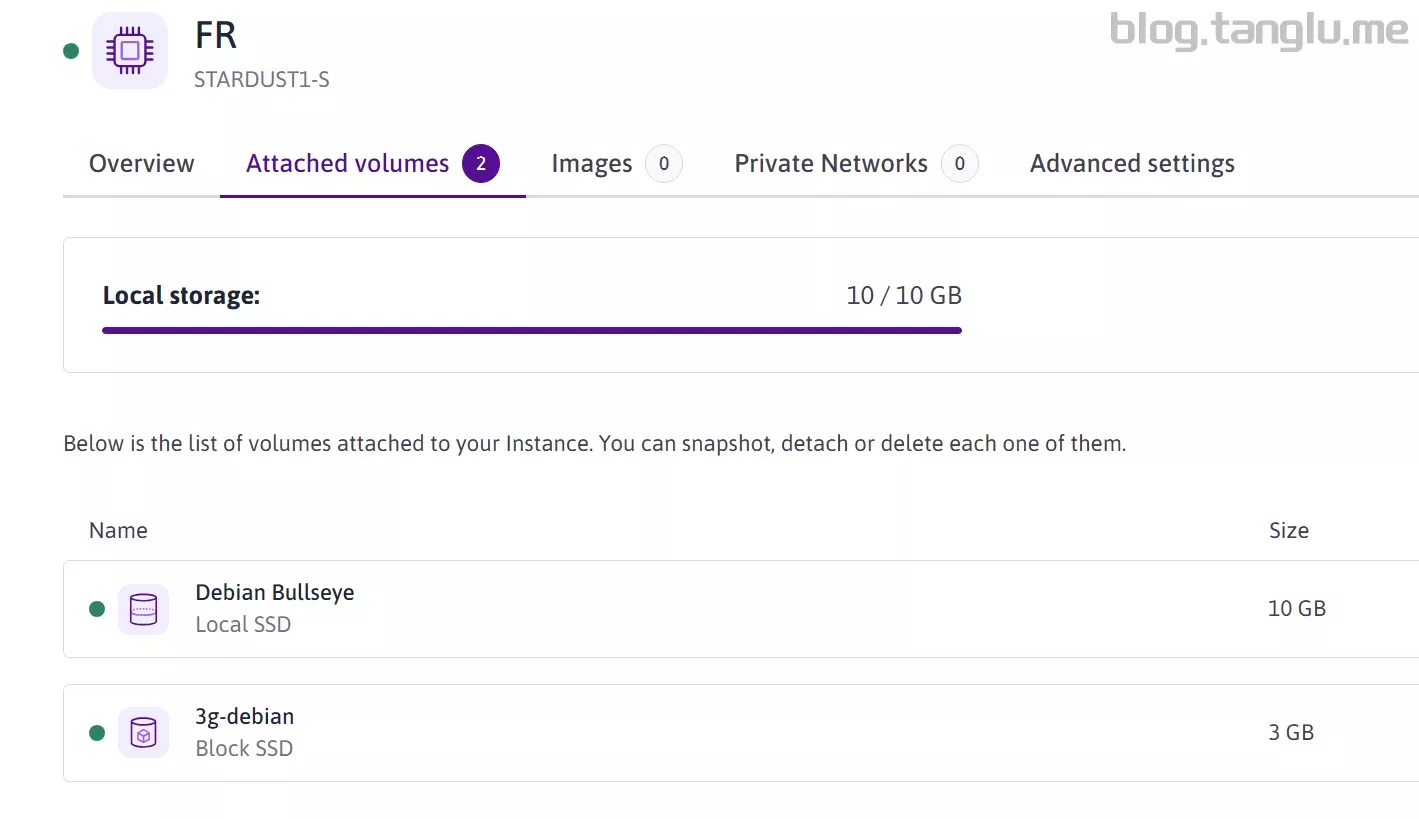Click the Private Networks count badge
Image resolution: width=1419 pixels, height=819 pixels.
(x=959, y=164)
